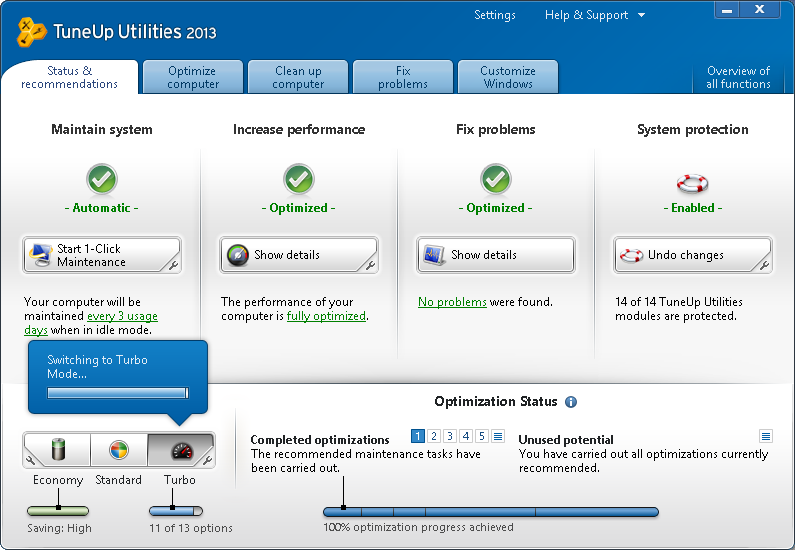Switch to Status & recommendations tab
This screenshot has width=795, height=550.
[69, 77]
